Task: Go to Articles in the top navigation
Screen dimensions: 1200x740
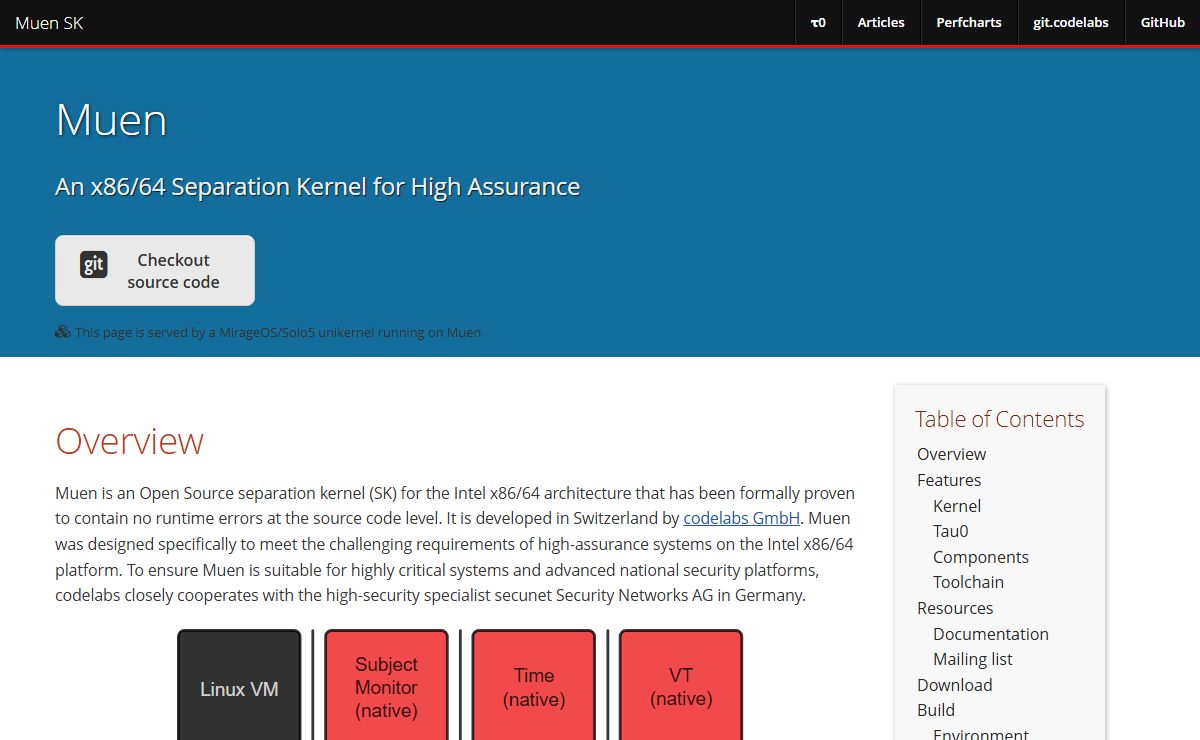Action: coord(881,22)
